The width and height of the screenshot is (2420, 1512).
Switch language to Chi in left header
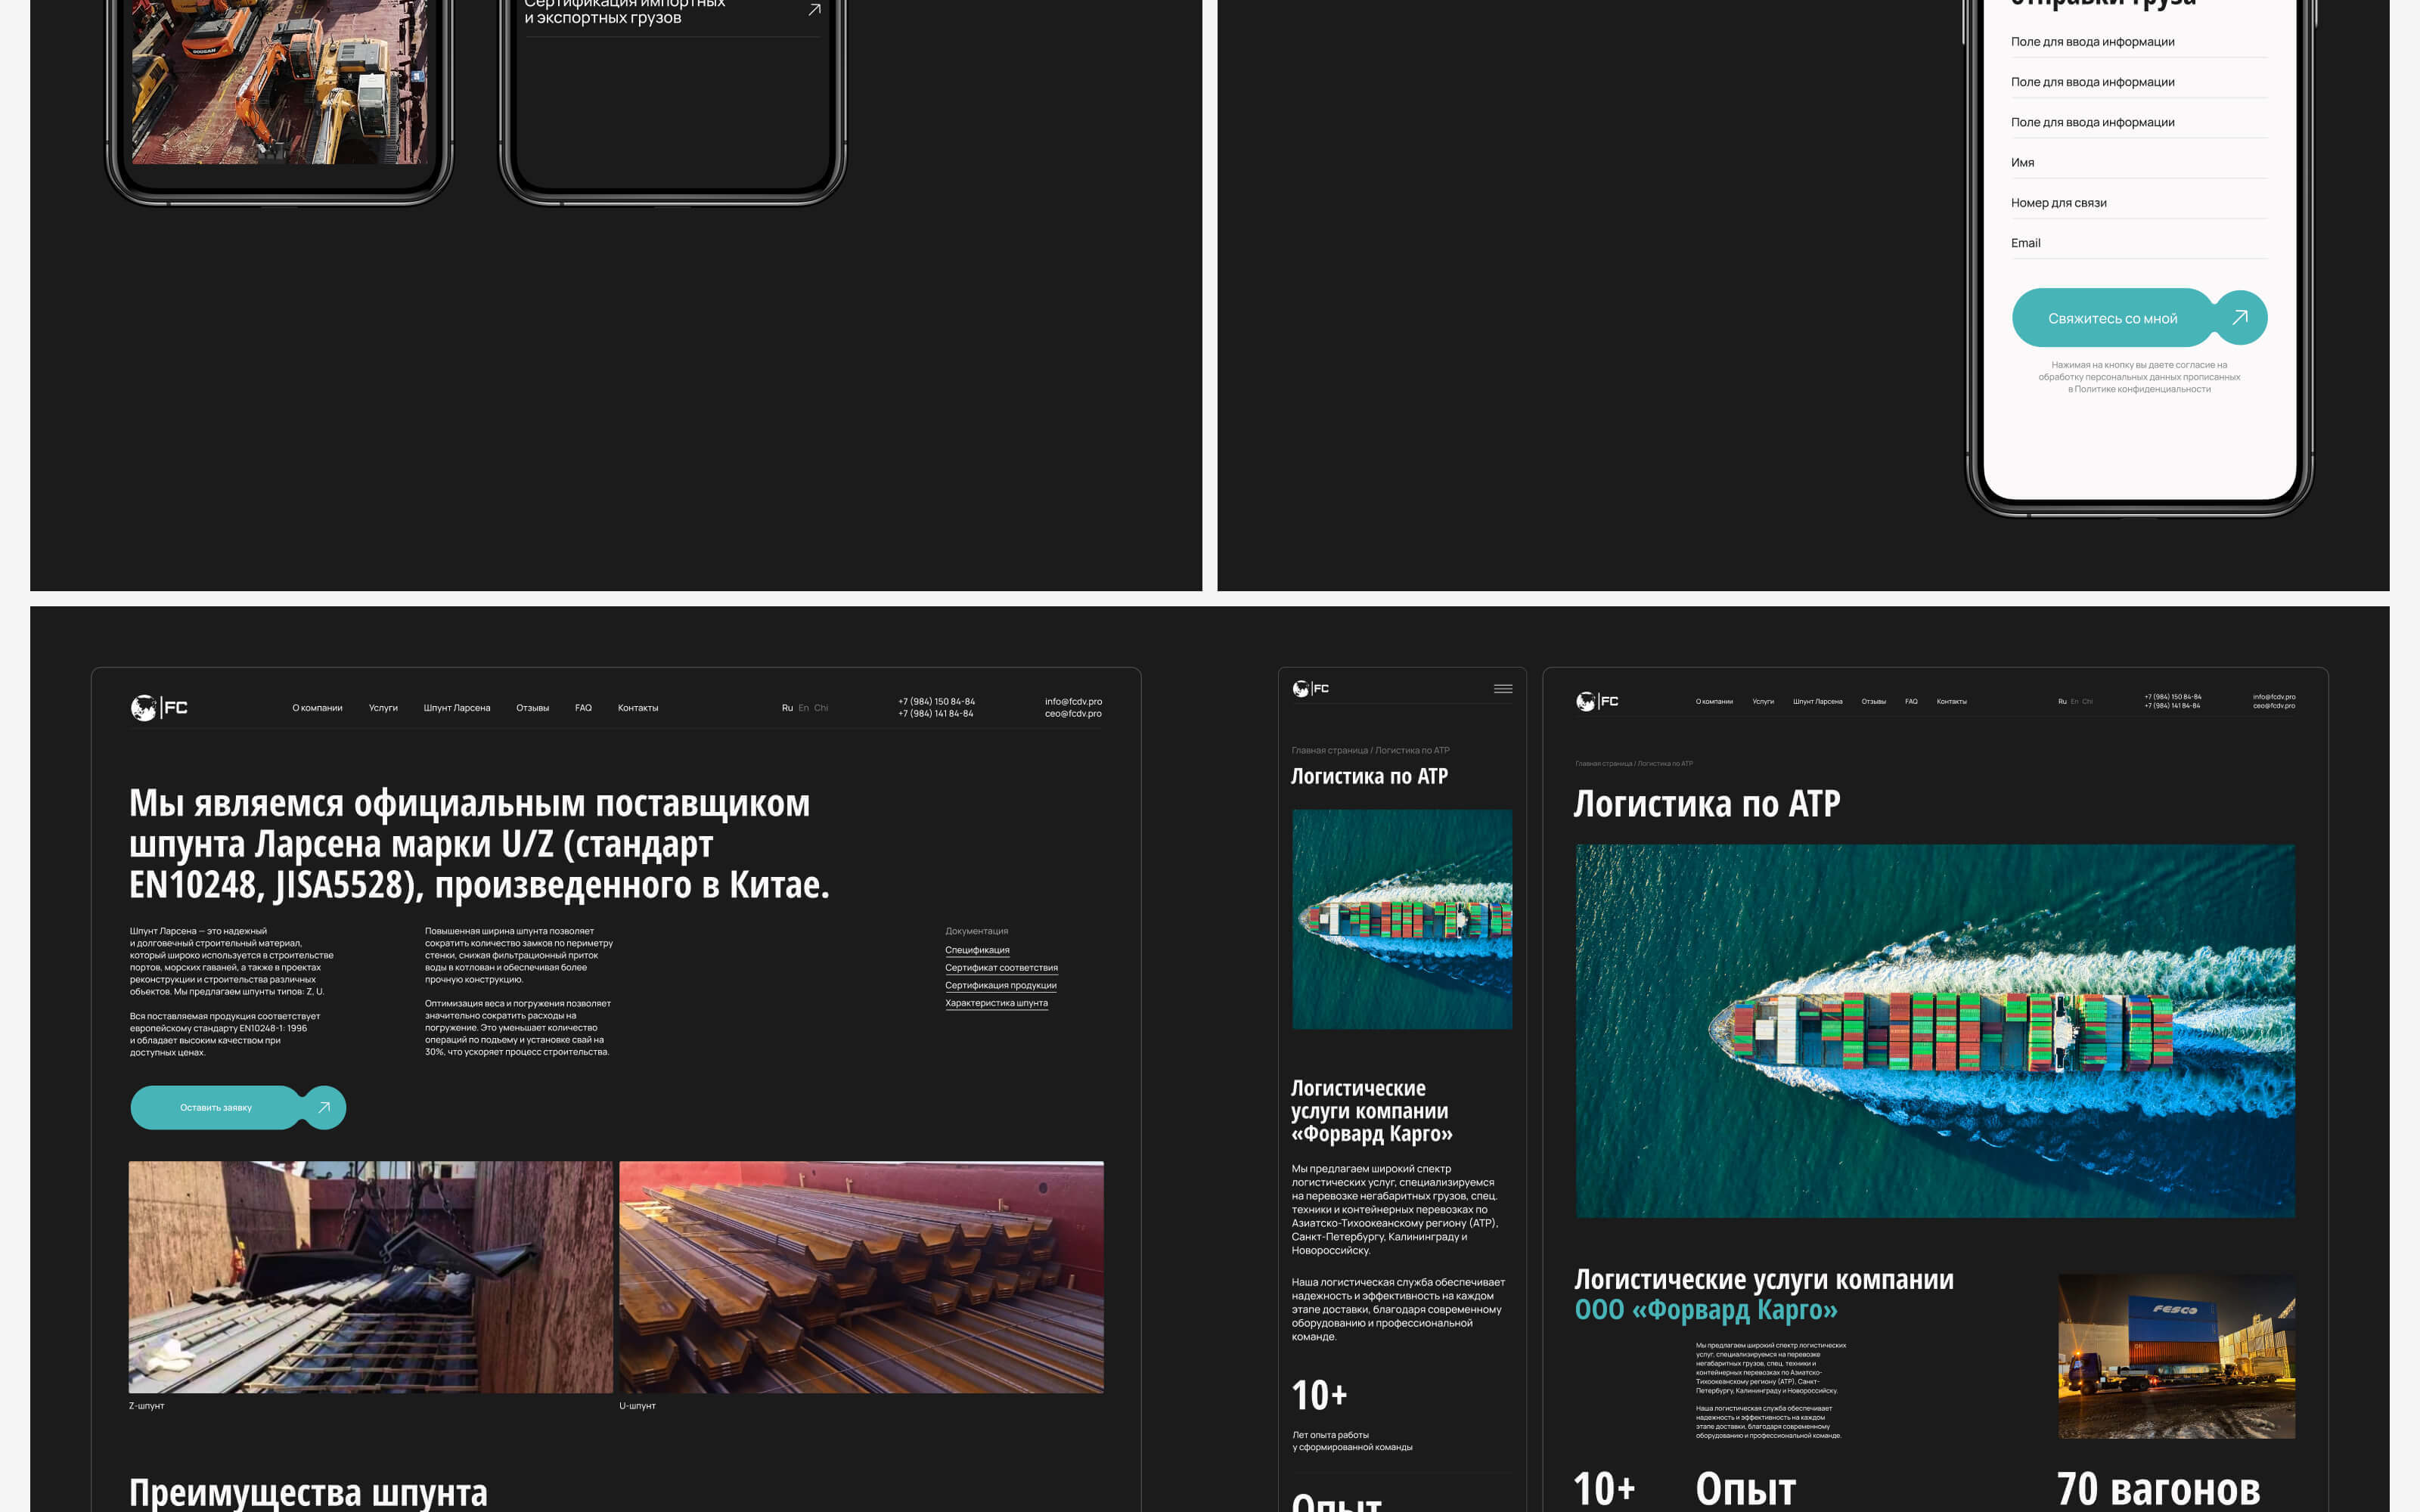821,708
